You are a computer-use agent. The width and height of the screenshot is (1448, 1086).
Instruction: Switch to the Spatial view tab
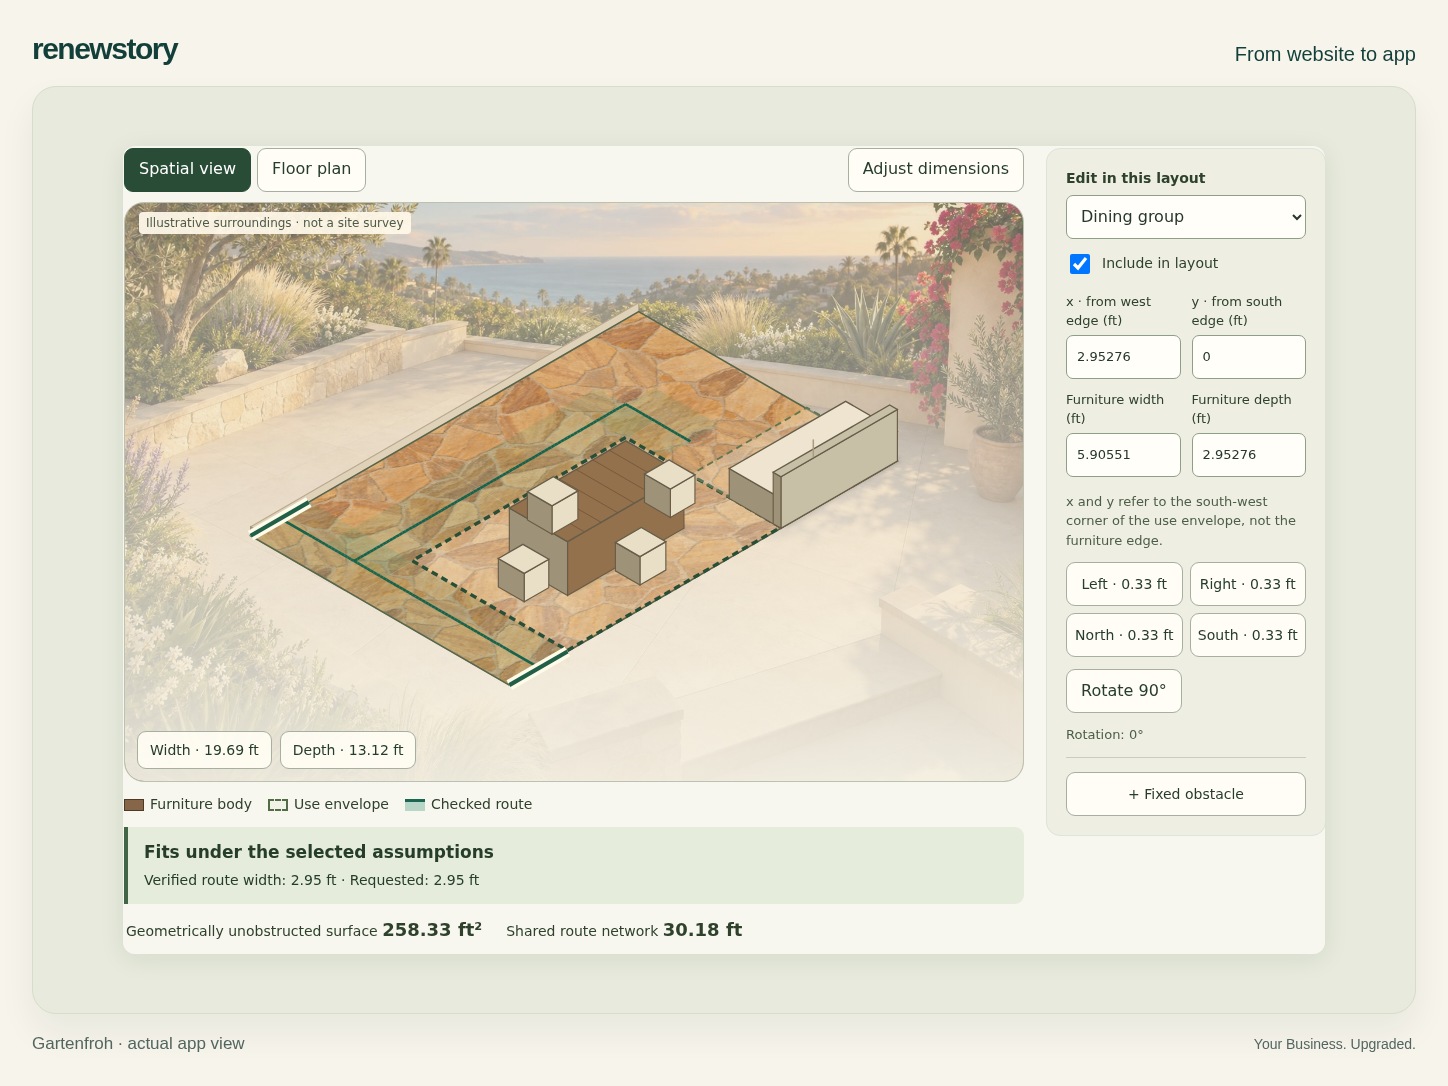[x=187, y=169]
